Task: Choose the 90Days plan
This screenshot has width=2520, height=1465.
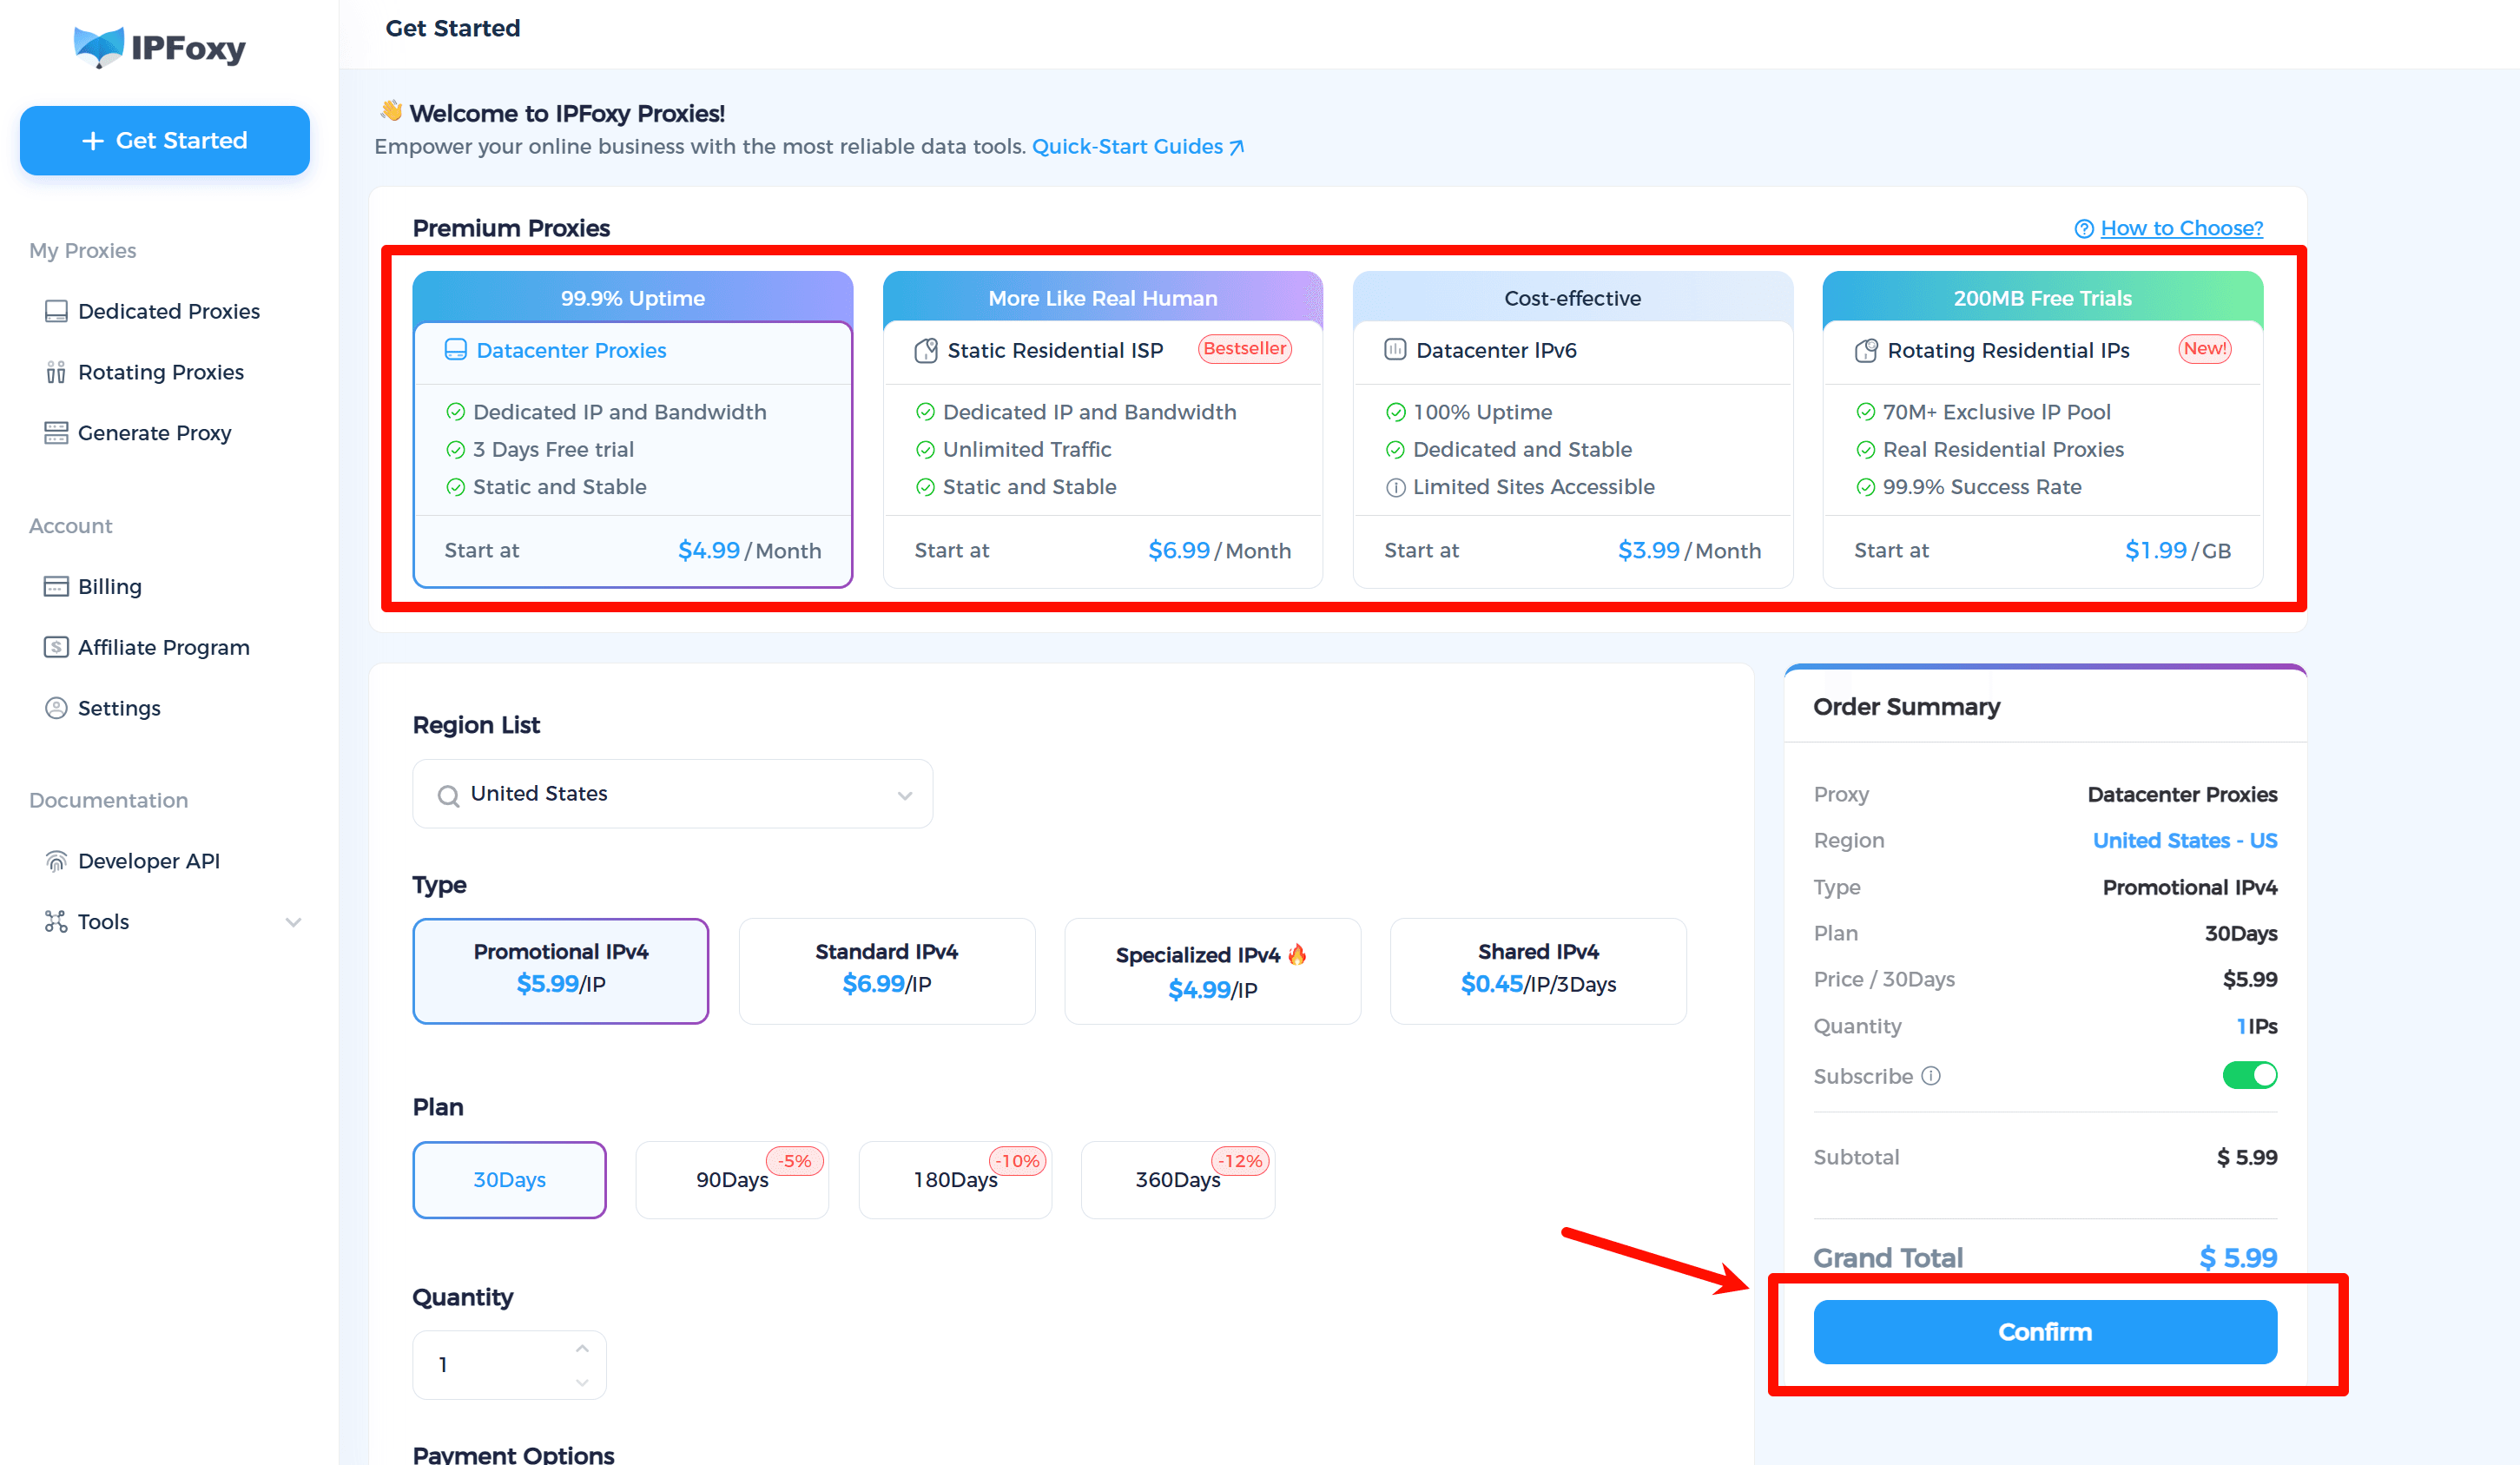Action: point(732,1180)
